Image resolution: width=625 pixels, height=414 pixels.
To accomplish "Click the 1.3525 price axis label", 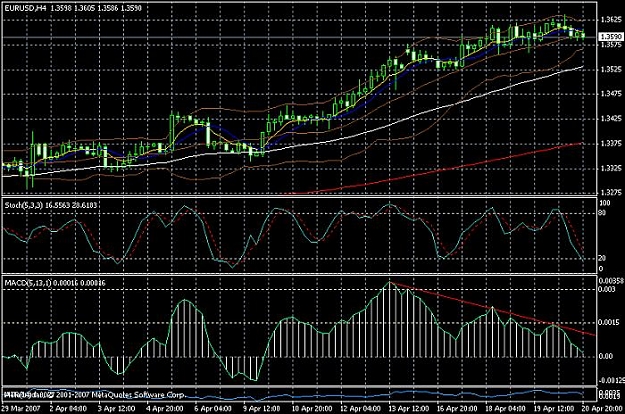I will tap(611, 69).
